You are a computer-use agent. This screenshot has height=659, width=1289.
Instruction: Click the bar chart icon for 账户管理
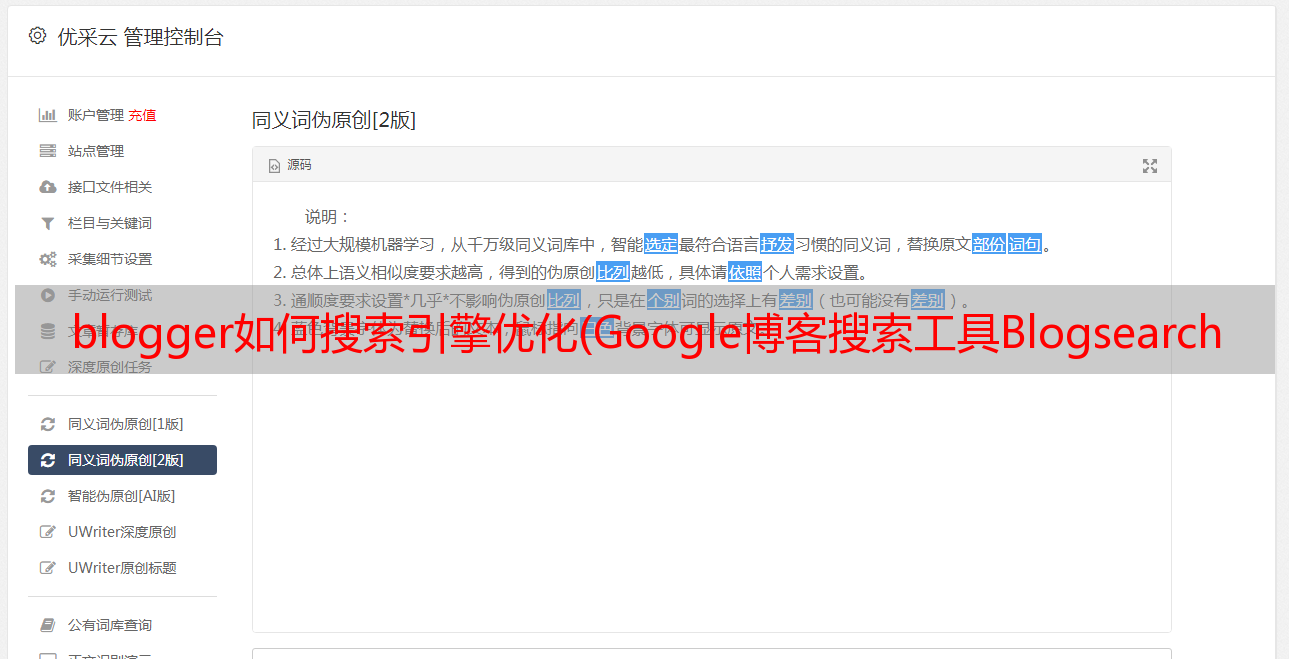47,115
